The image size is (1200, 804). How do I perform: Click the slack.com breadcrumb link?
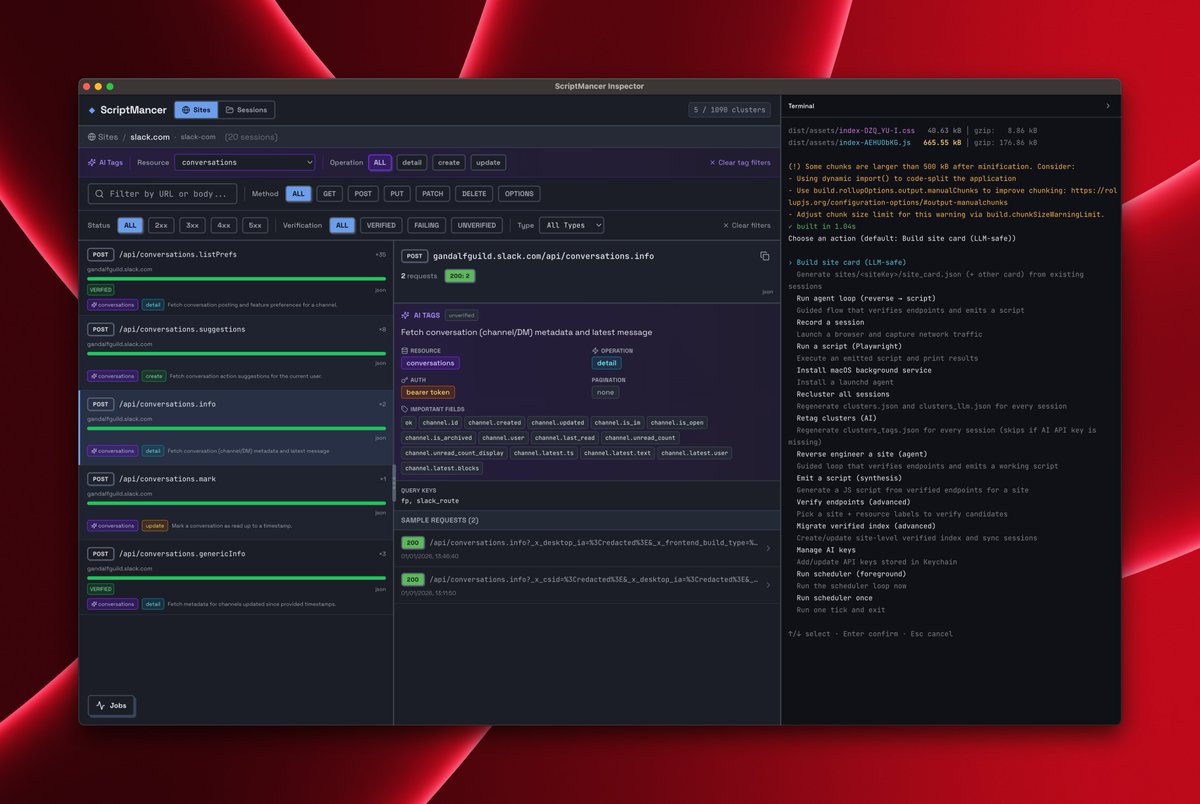pos(150,137)
